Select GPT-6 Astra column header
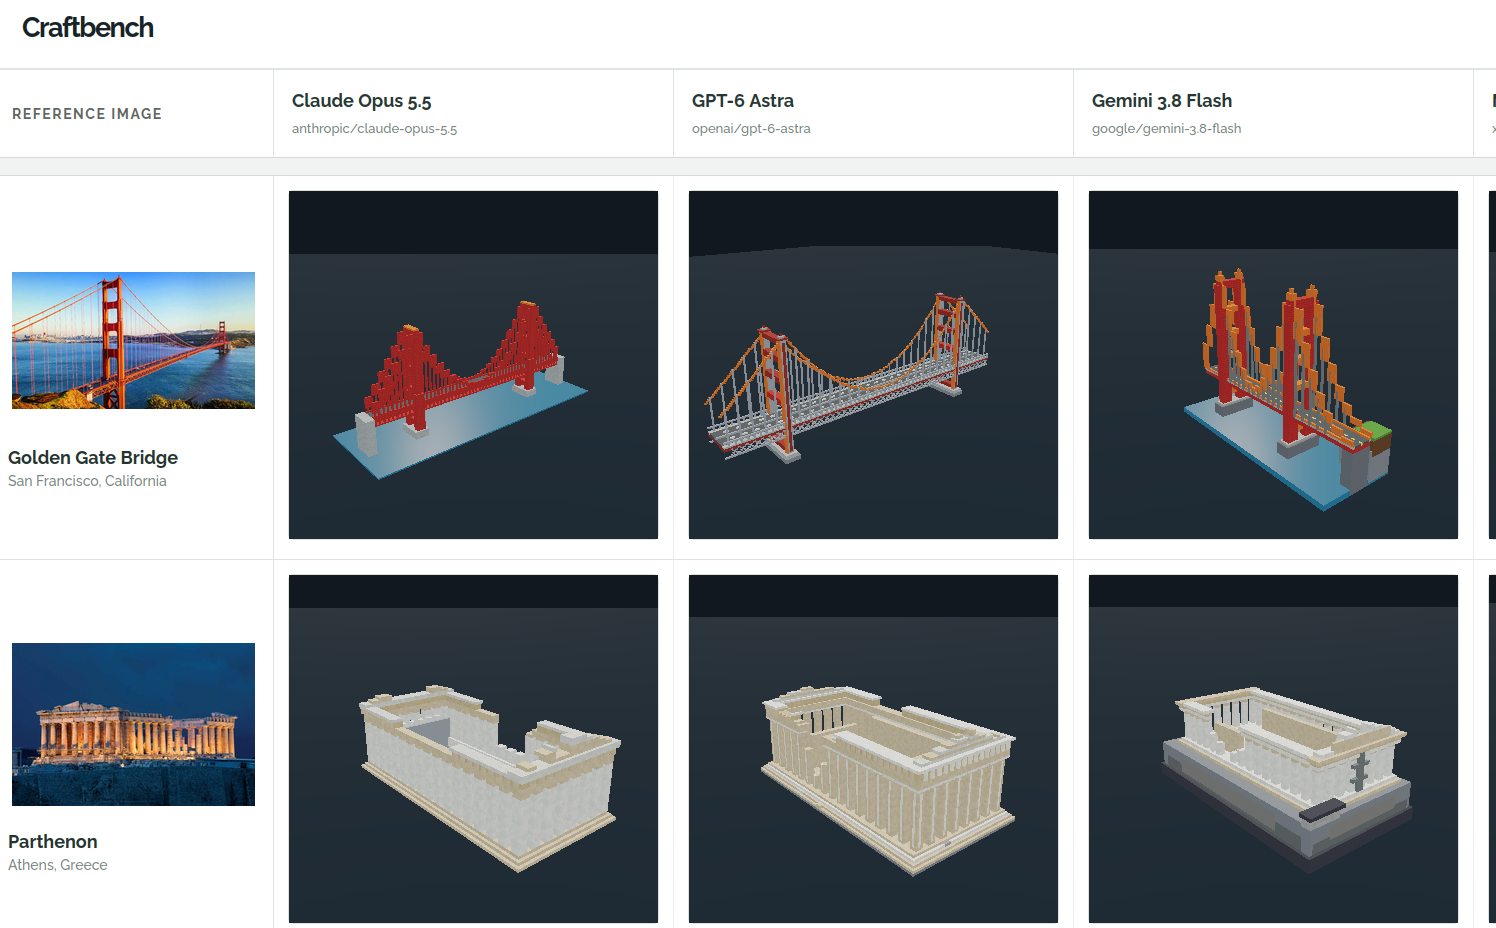 [743, 101]
